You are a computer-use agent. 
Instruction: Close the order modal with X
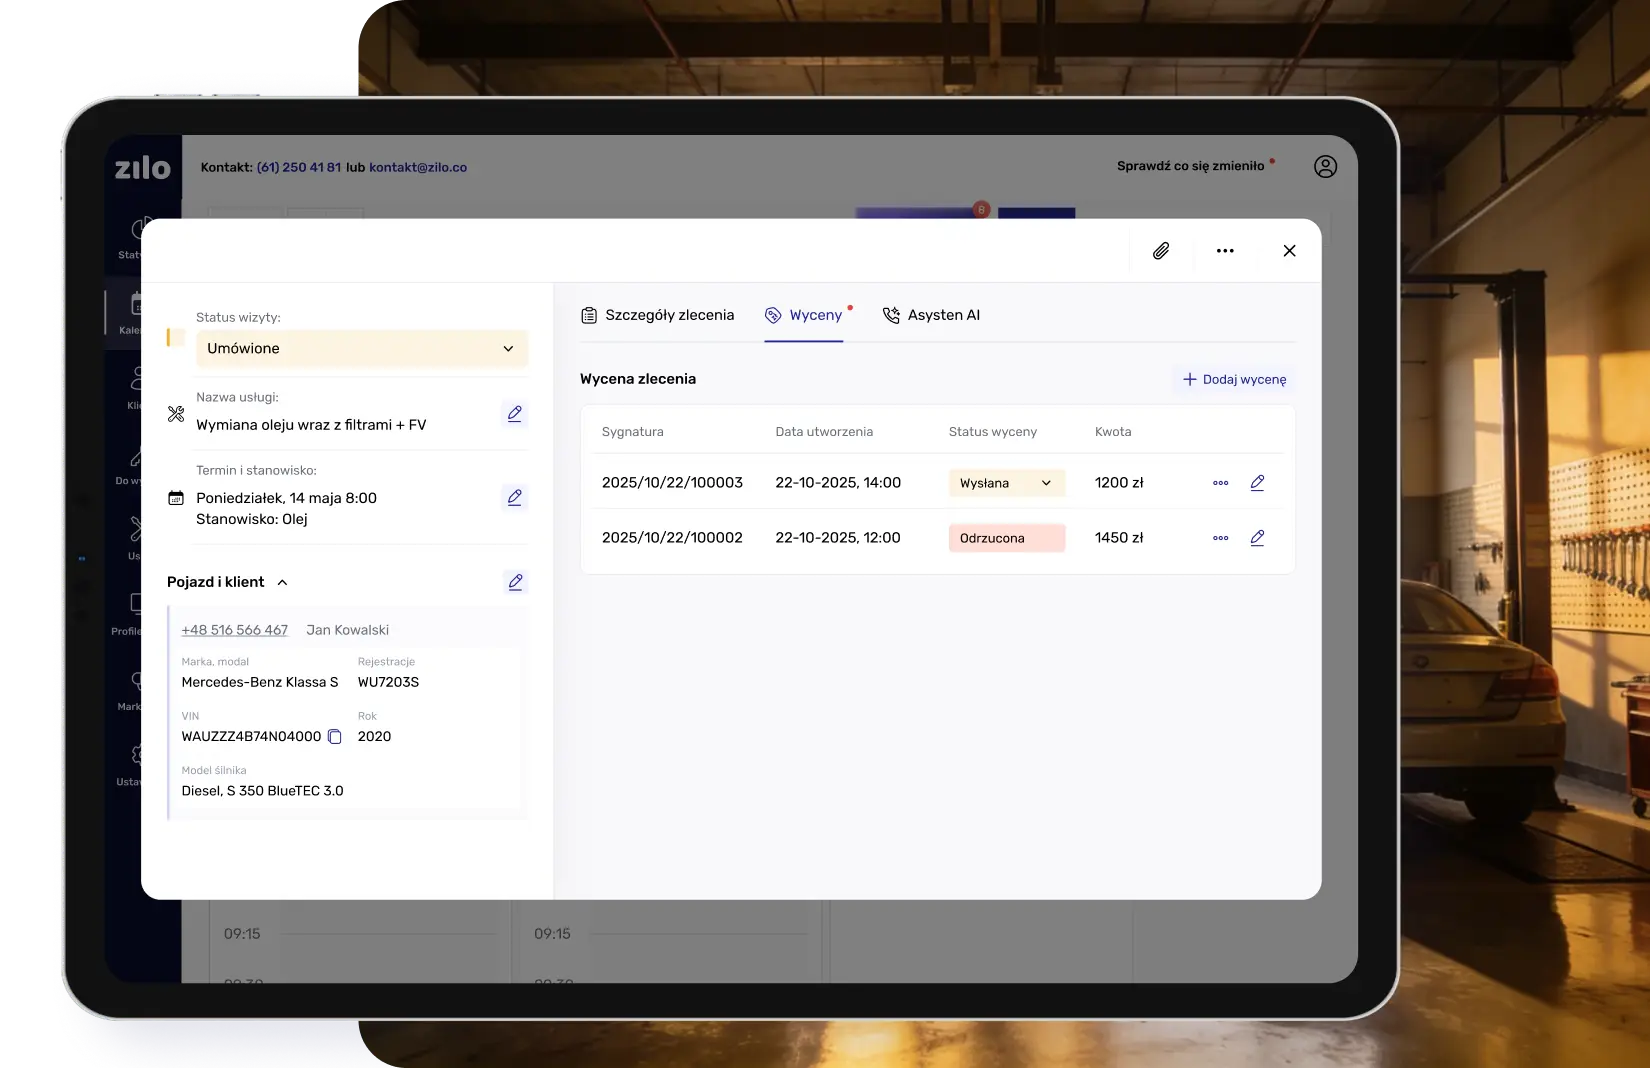click(1289, 251)
